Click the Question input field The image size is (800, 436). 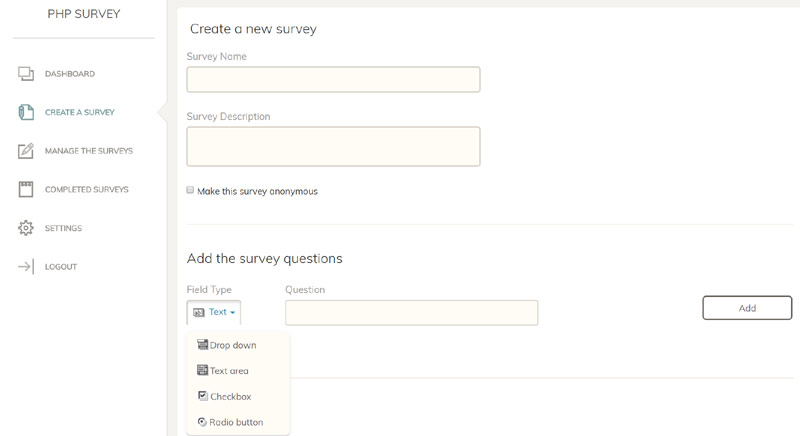click(411, 313)
